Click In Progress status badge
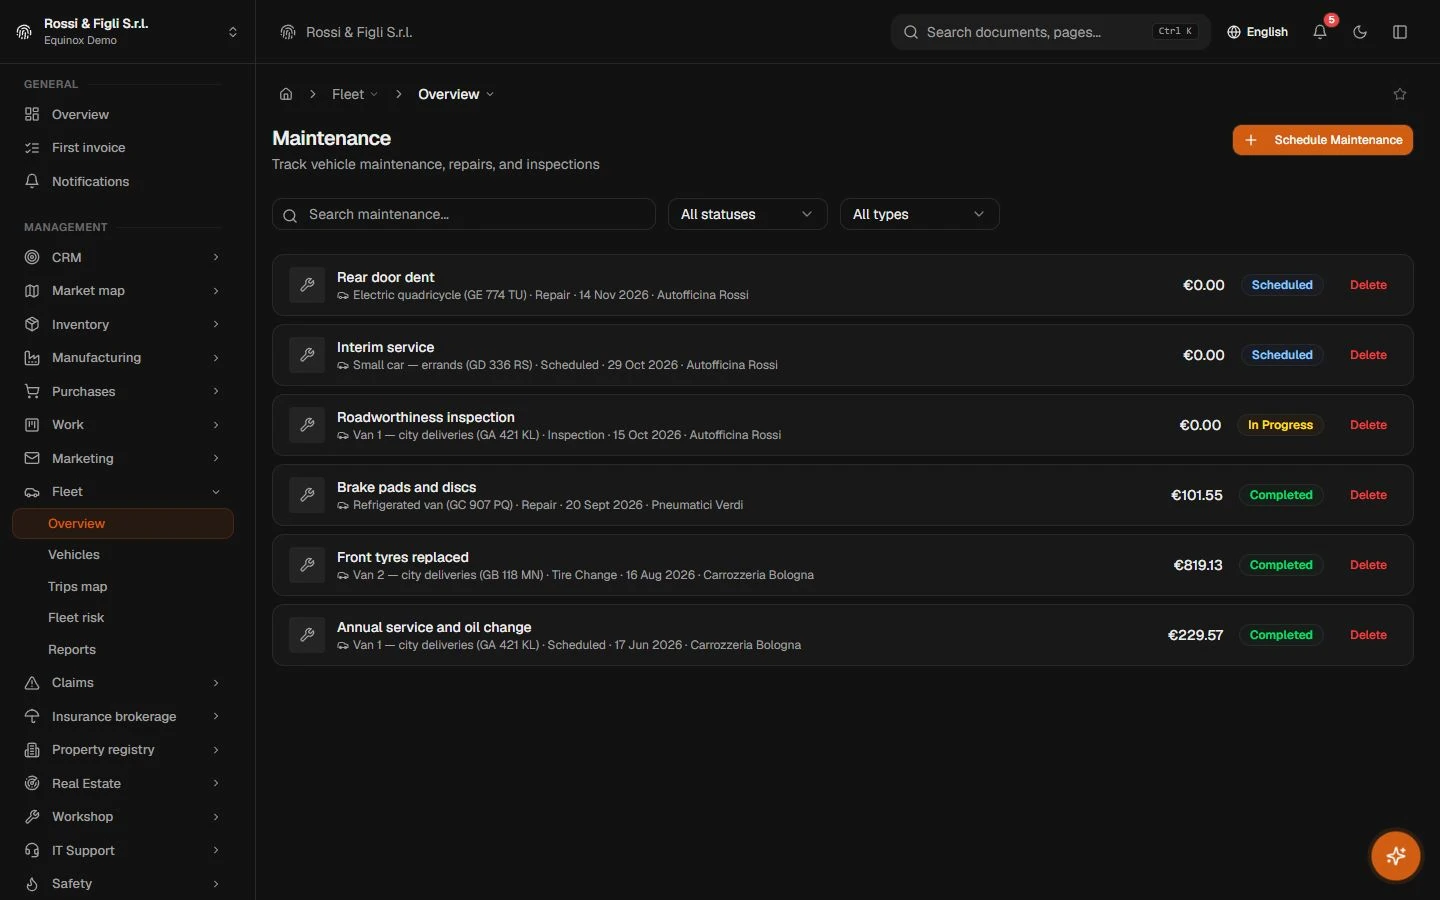 1280,425
